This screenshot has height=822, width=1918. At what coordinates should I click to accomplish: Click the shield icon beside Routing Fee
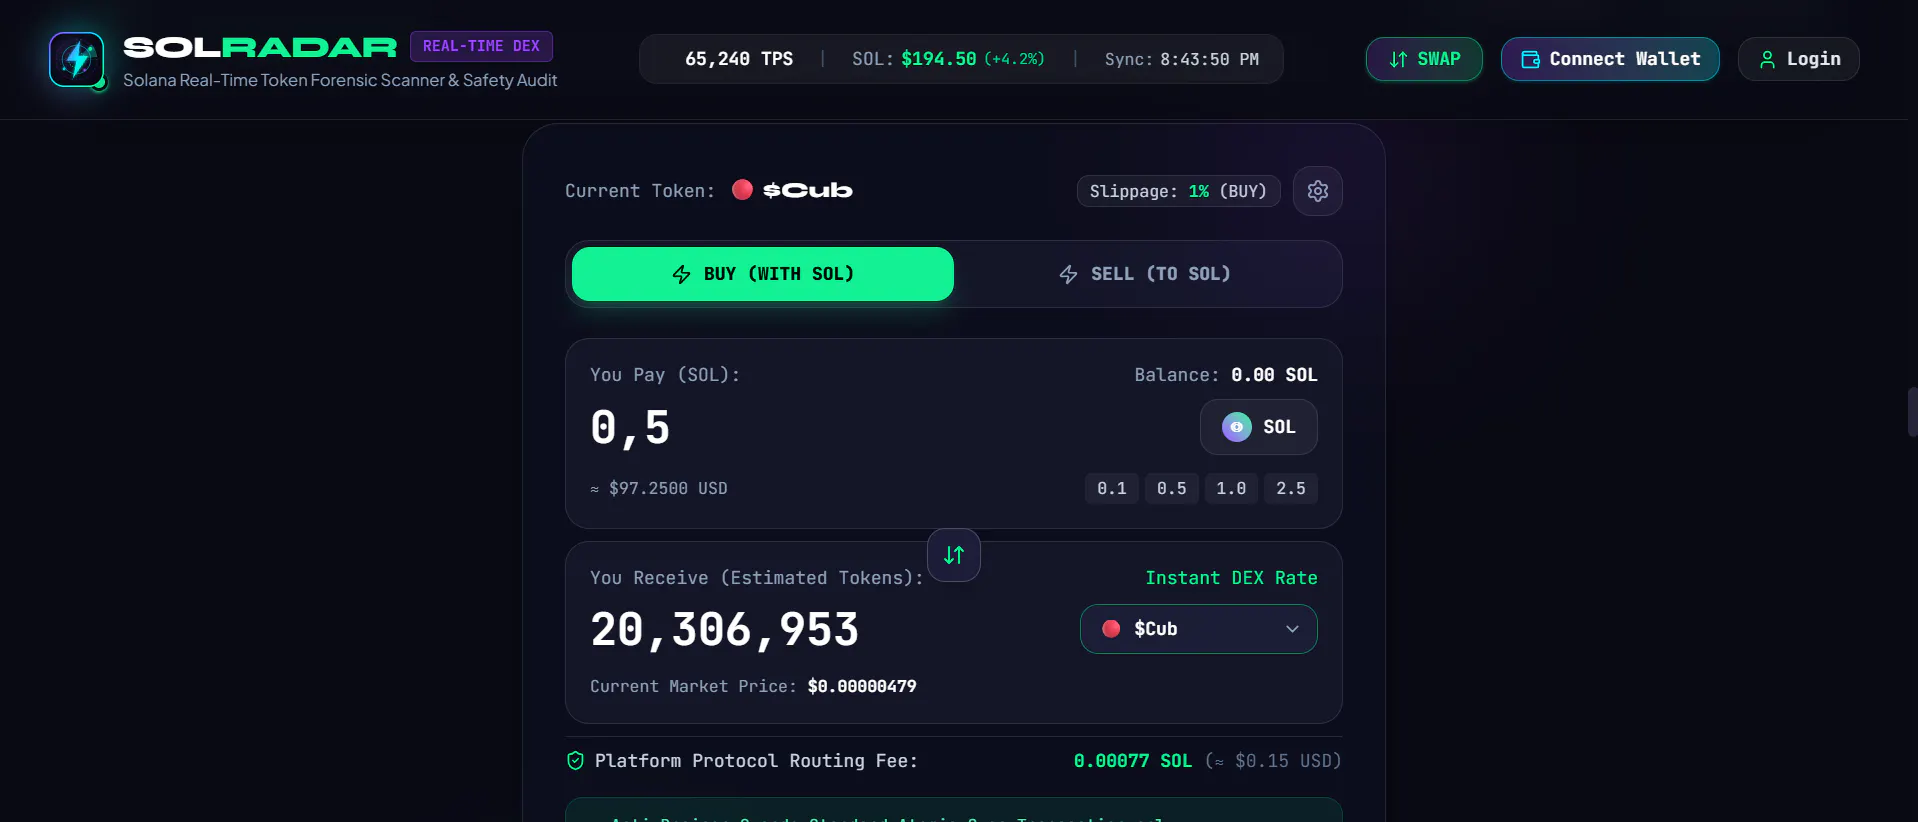pos(575,761)
